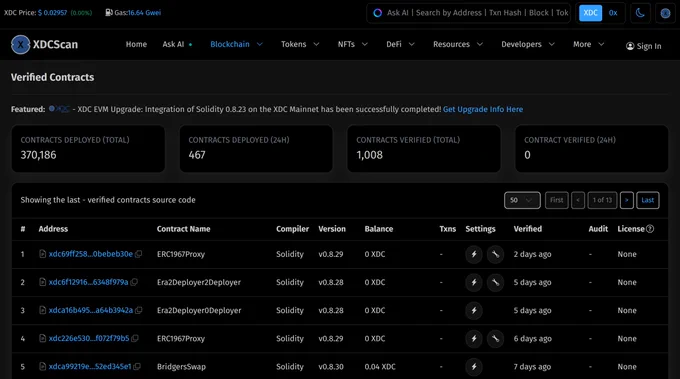
Task: Click contract file icon in row 3
Action: click(x=42, y=310)
